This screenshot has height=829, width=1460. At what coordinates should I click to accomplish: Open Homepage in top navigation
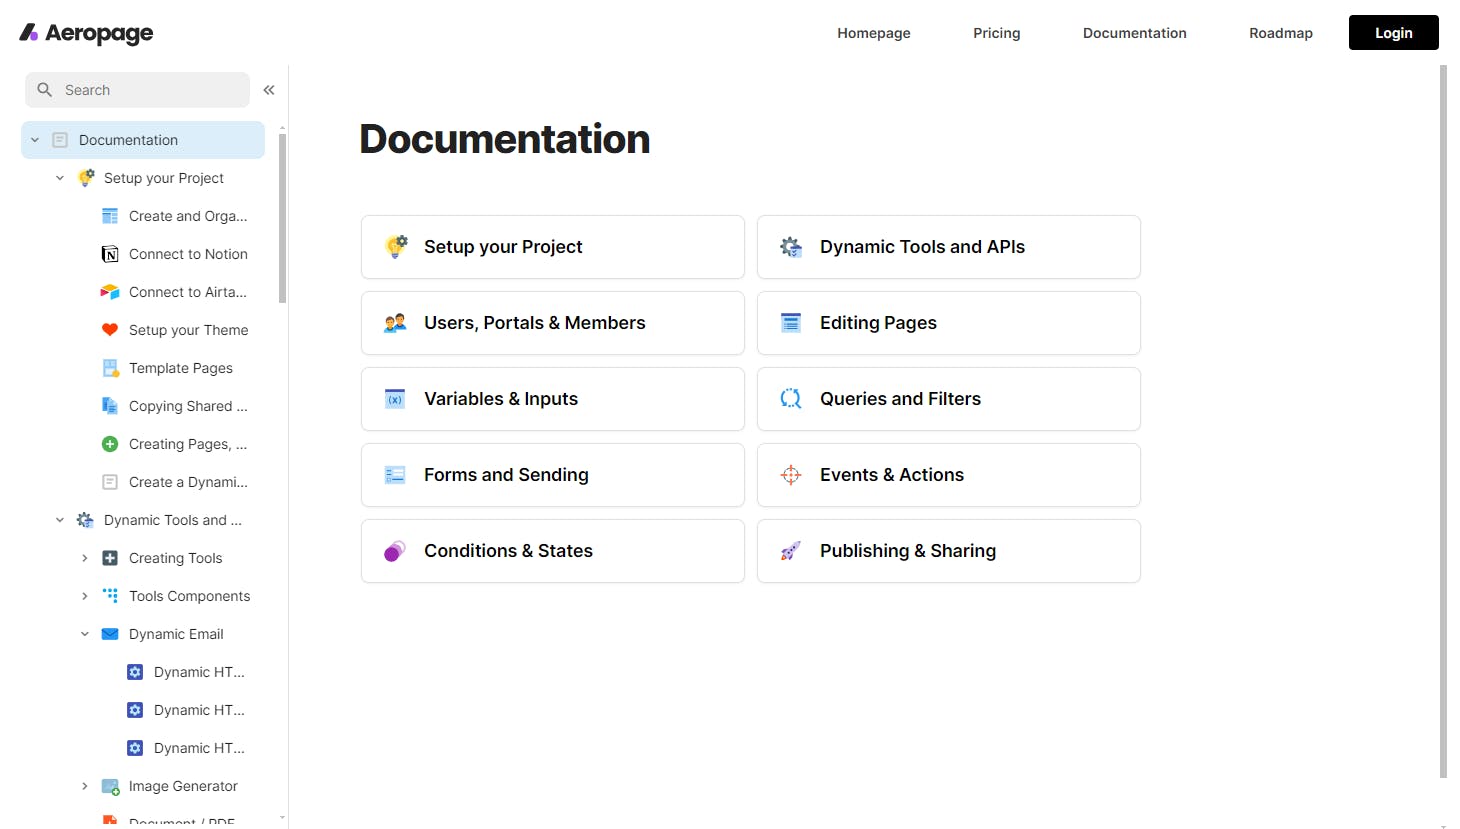point(874,33)
